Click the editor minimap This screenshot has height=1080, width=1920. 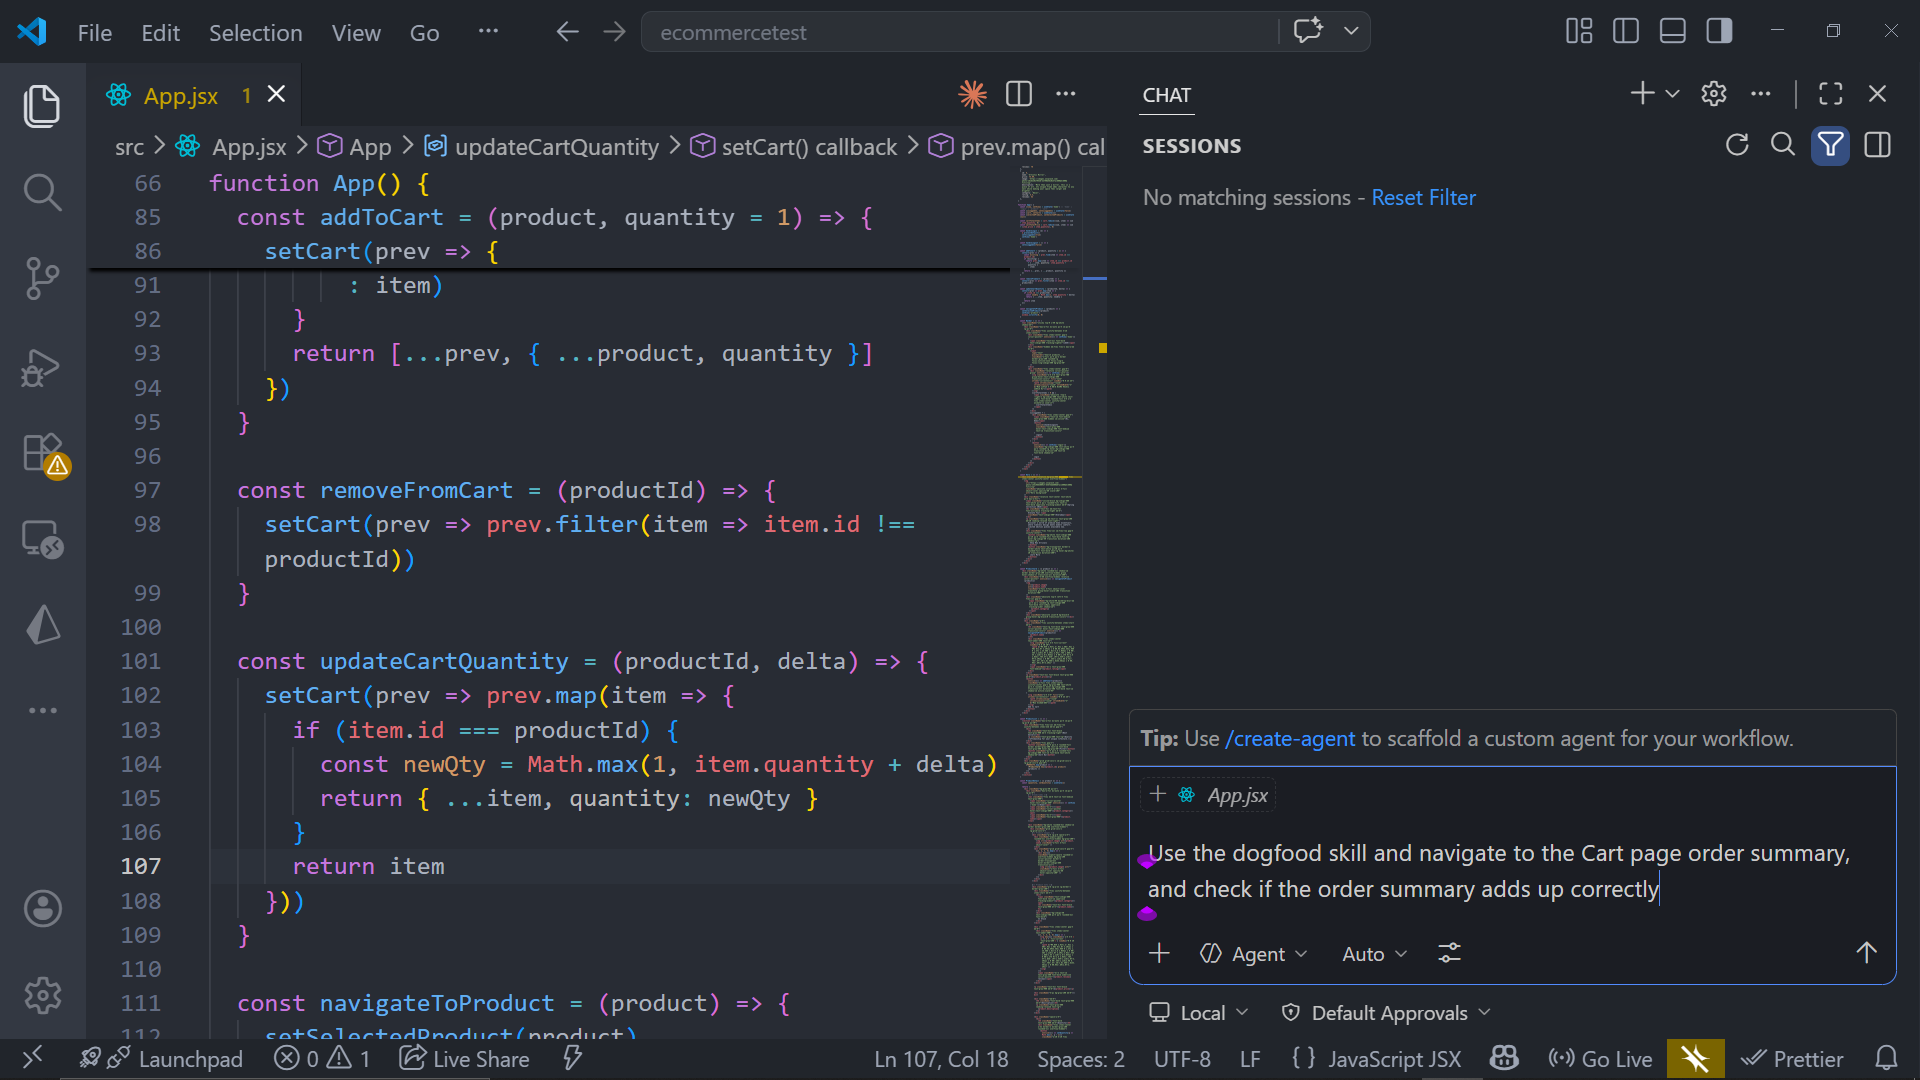pos(1048,600)
